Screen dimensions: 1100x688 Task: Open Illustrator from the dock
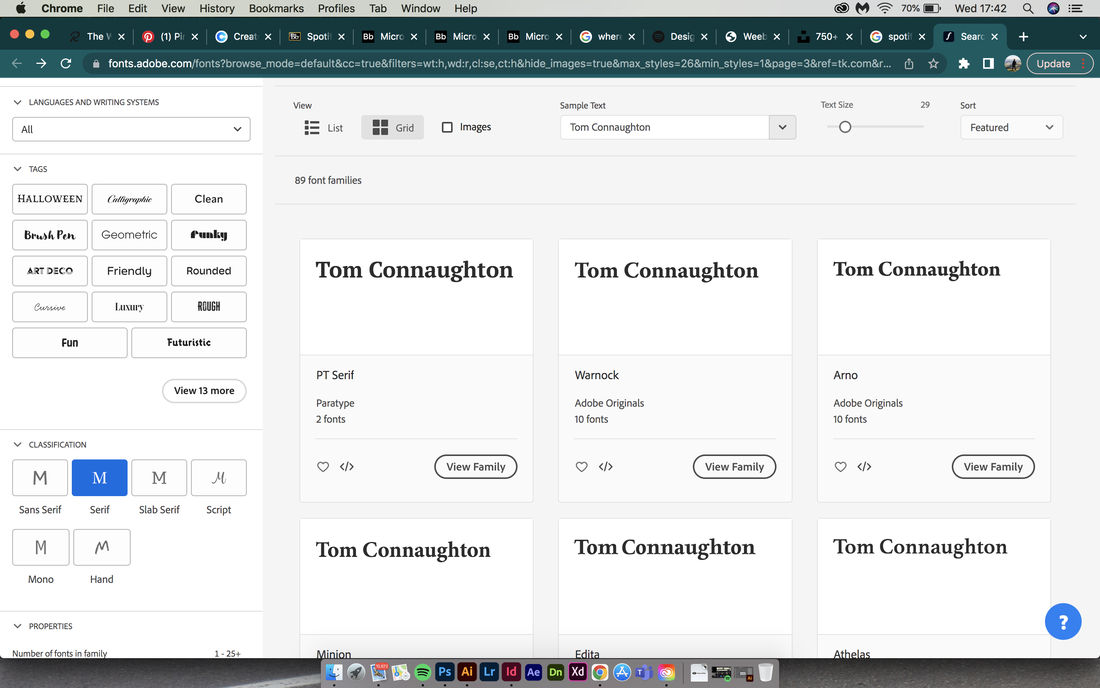coord(467,672)
